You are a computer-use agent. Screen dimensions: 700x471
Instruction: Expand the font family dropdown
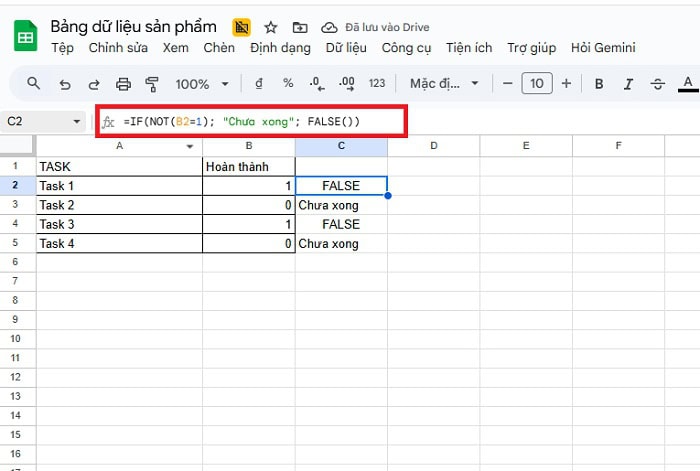click(445, 84)
